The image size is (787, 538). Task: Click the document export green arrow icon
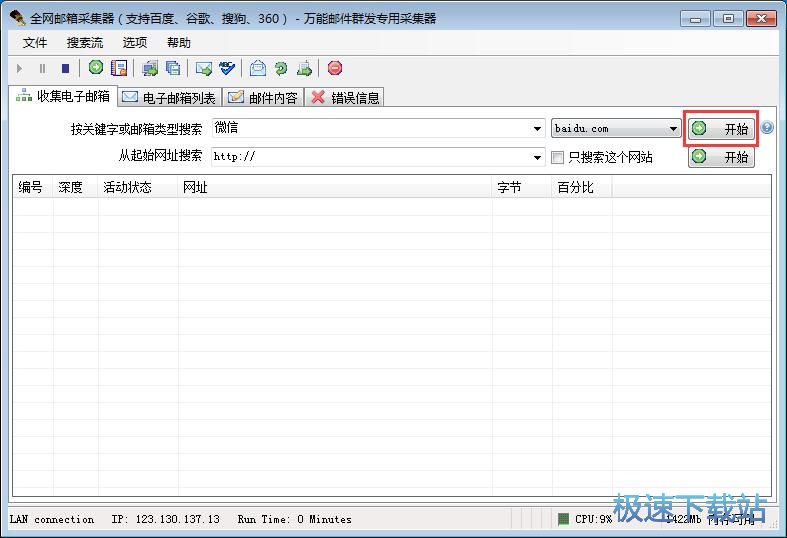(304, 68)
